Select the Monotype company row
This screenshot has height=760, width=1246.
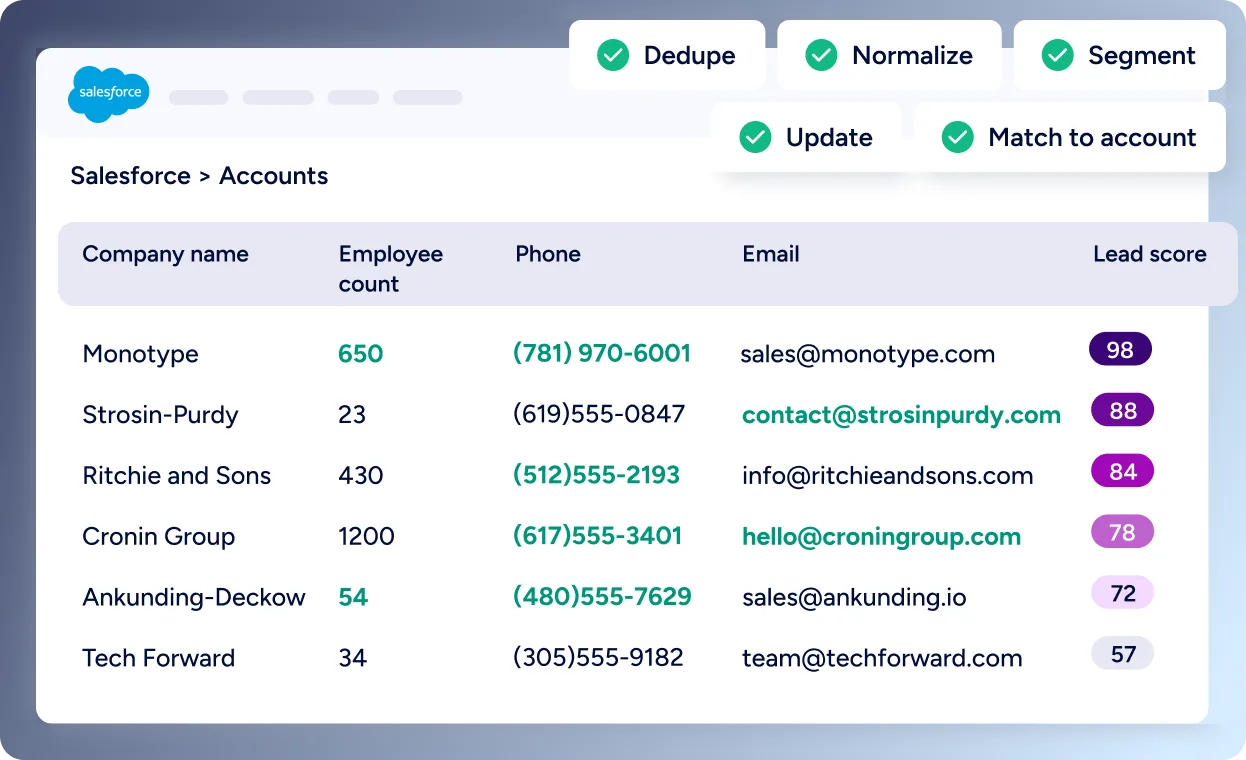[x=140, y=353]
